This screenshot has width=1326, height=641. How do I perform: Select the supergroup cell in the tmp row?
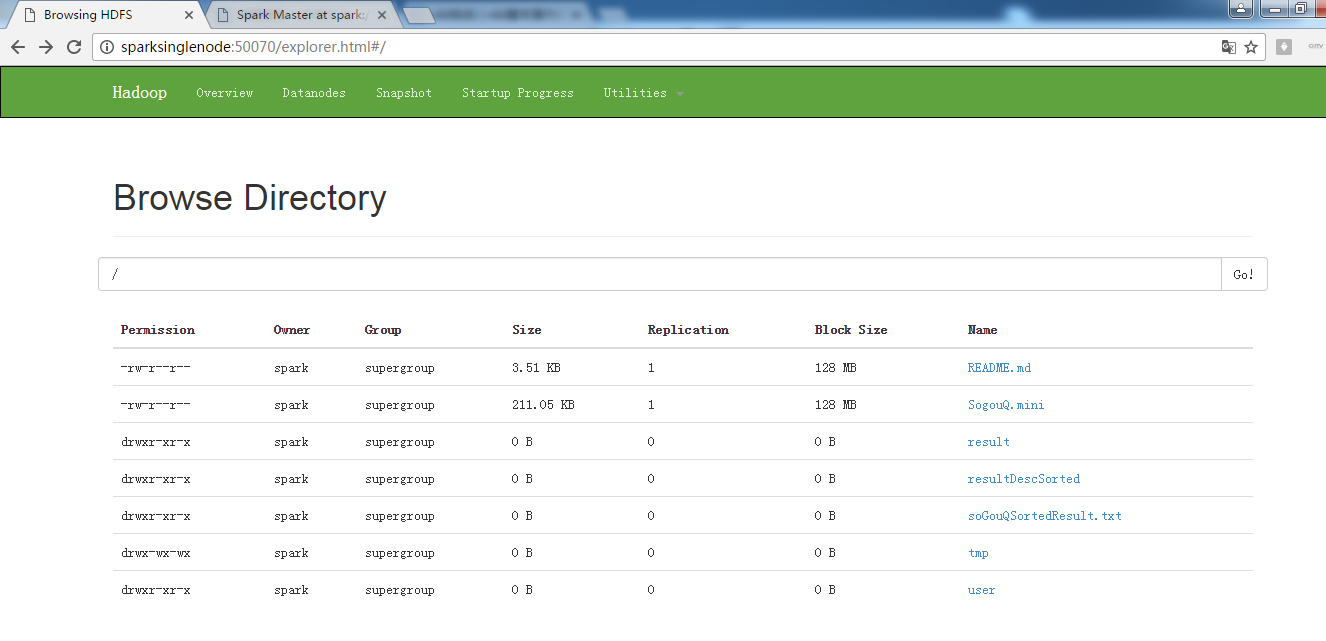[x=399, y=553]
